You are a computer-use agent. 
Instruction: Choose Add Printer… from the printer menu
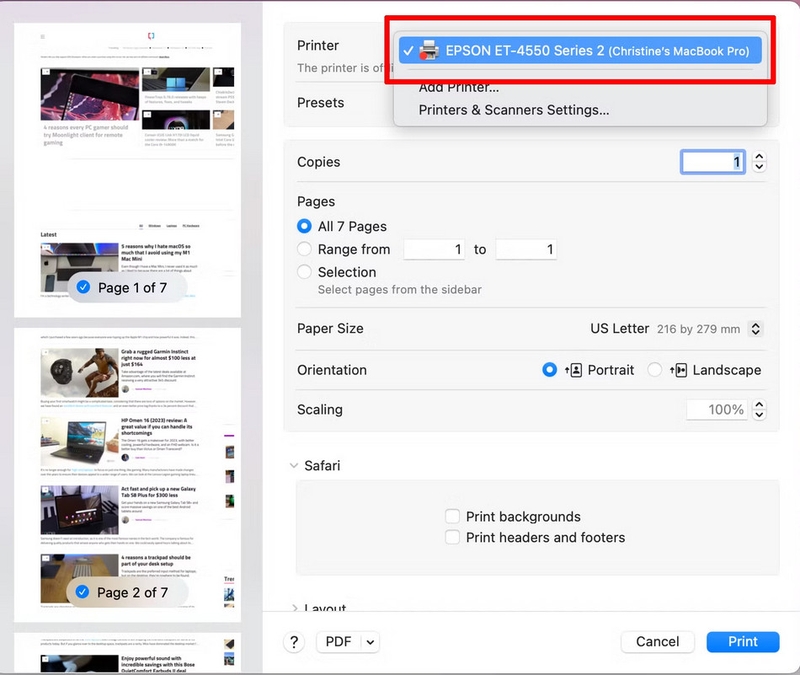click(x=459, y=87)
